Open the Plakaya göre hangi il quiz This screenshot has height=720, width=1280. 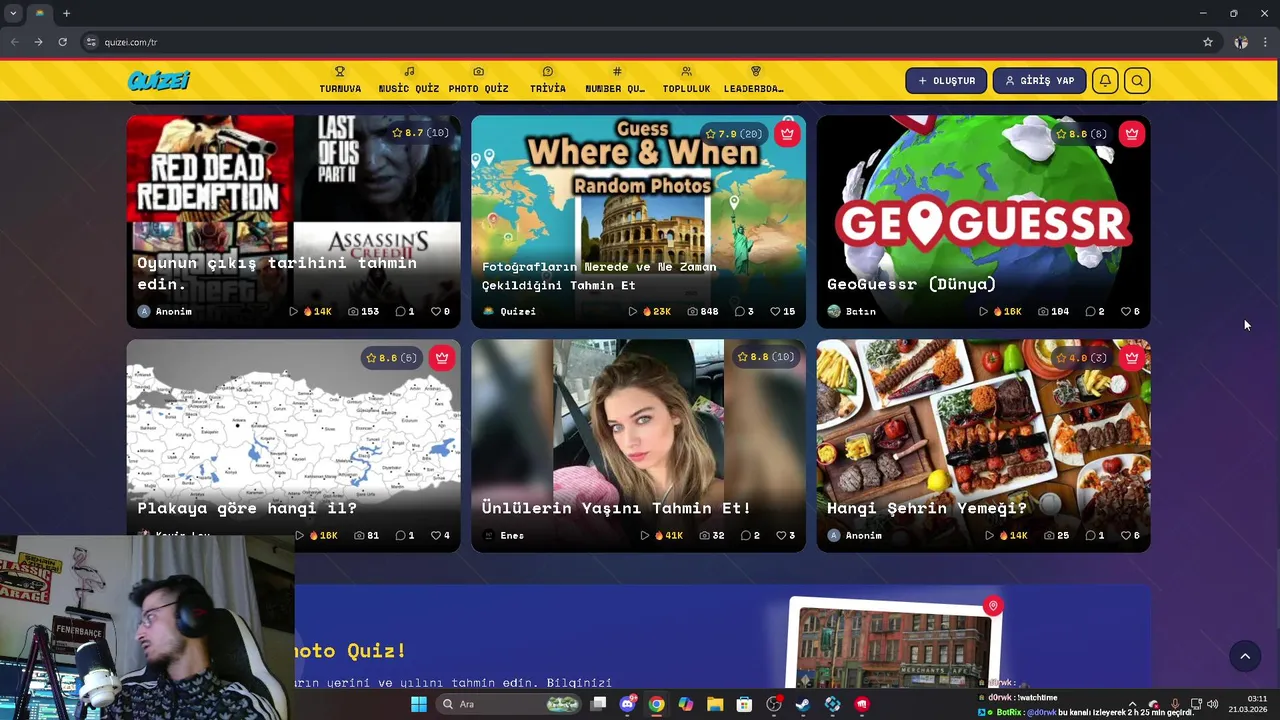pos(293,445)
